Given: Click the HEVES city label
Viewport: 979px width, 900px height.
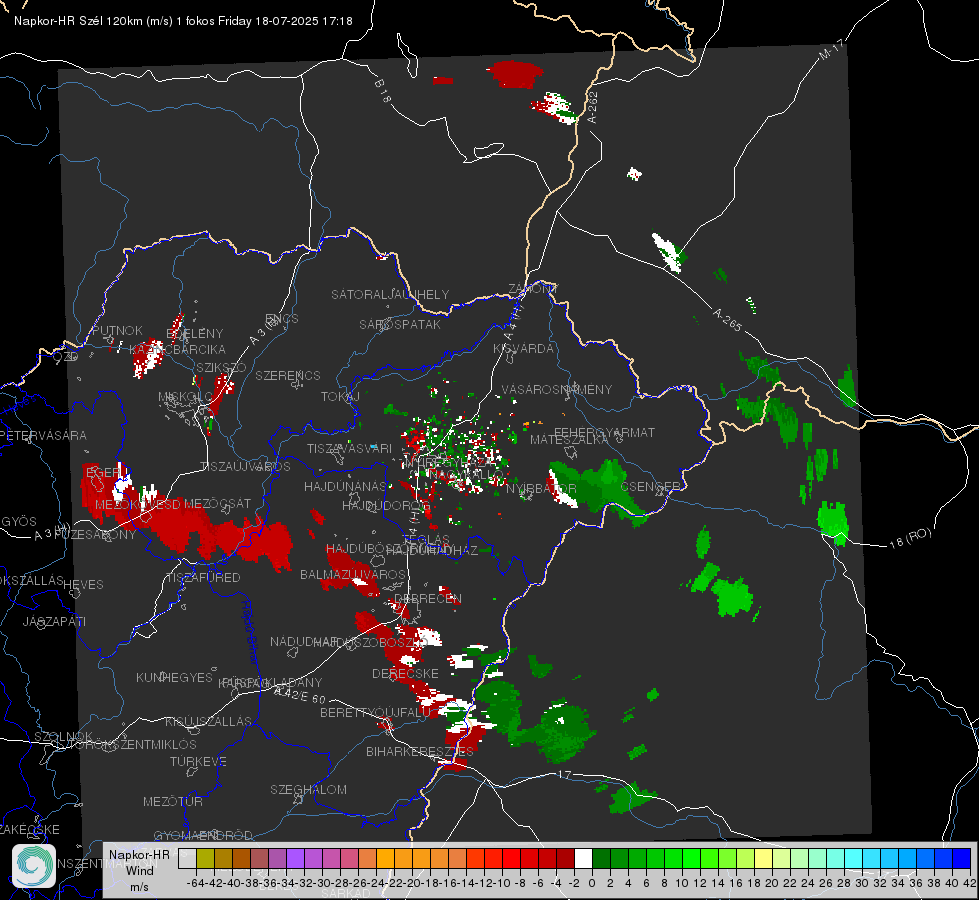Looking at the screenshot, I should point(84,585).
